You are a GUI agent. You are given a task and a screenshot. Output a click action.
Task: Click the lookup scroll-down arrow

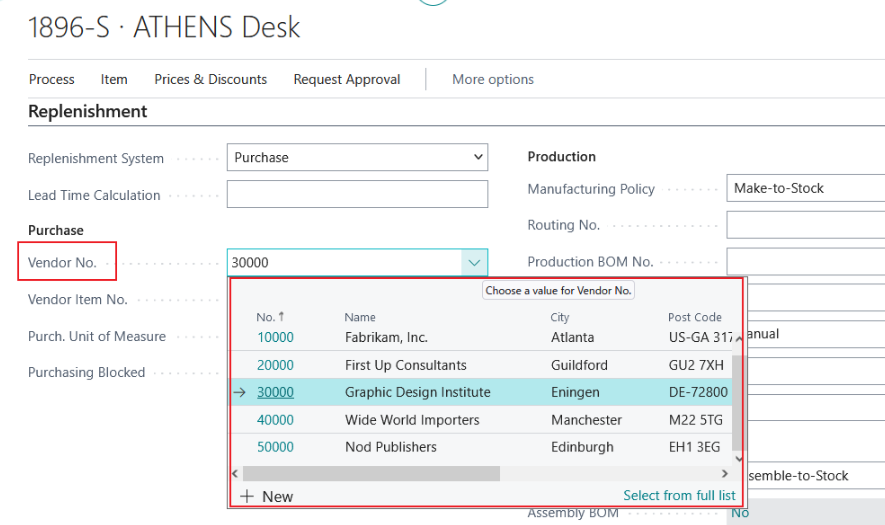coord(738,458)
